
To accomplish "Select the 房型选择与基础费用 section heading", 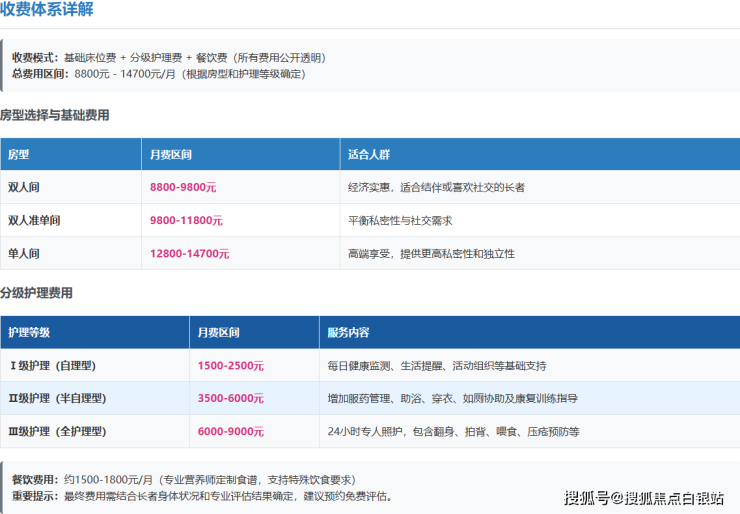I will coord(55,116).
